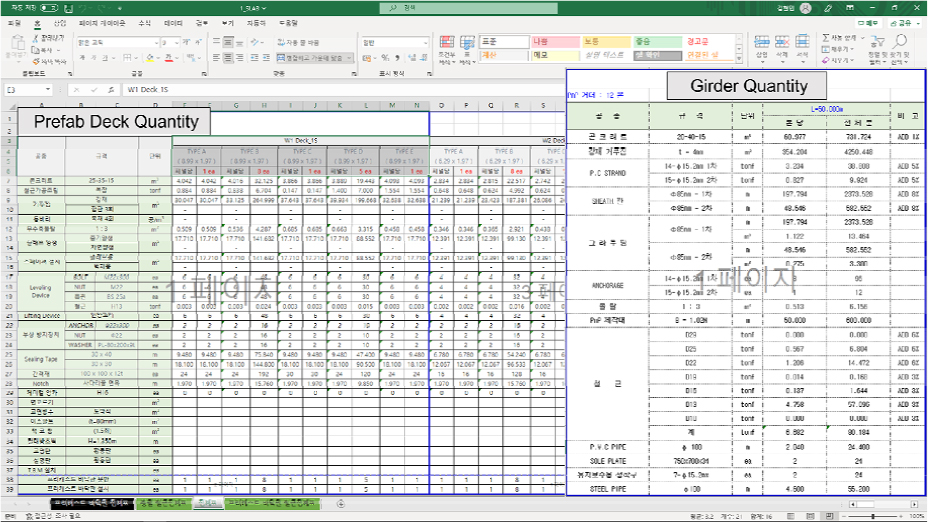Apply the yellow fill color bucket

pos(150,57)
